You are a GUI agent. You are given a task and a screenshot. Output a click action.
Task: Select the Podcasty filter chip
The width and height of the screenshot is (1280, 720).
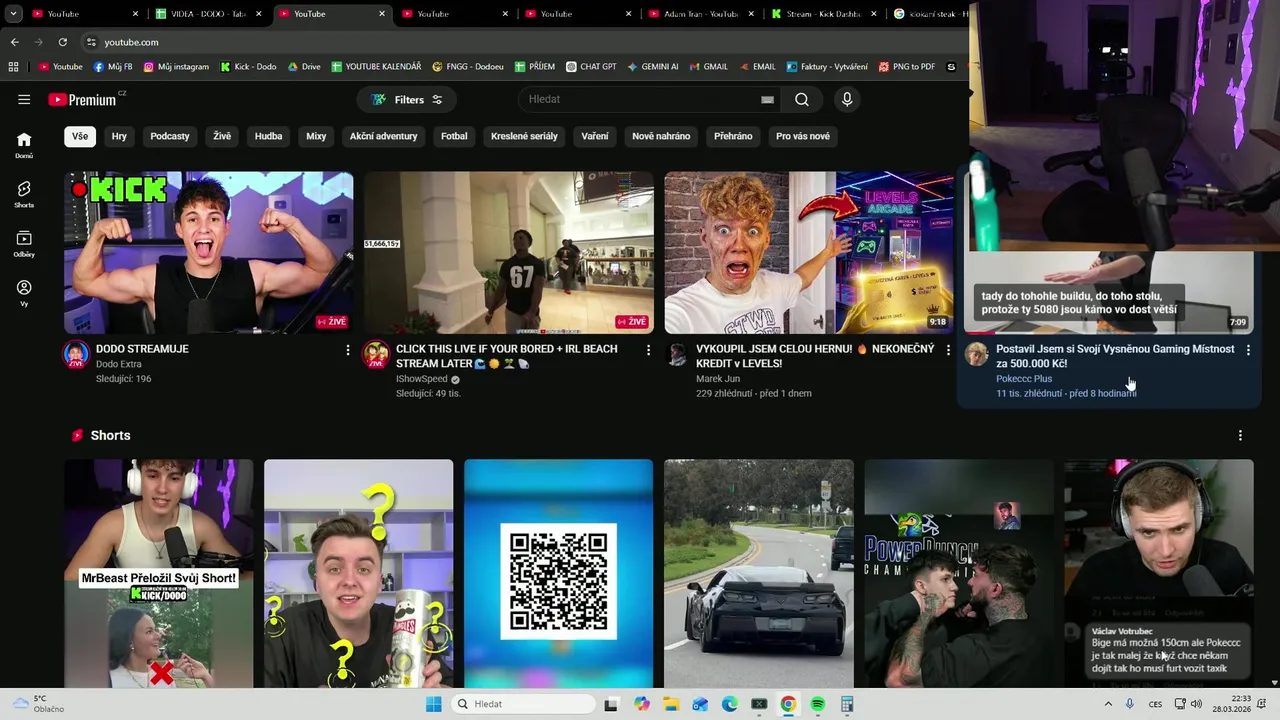pos(170,136)
